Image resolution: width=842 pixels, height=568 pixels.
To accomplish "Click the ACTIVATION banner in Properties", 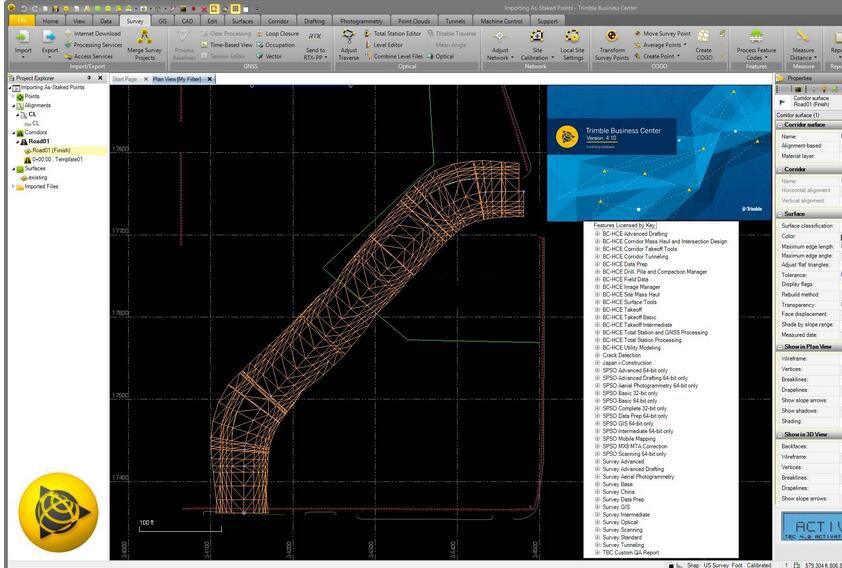I will [x=811, y=526].
